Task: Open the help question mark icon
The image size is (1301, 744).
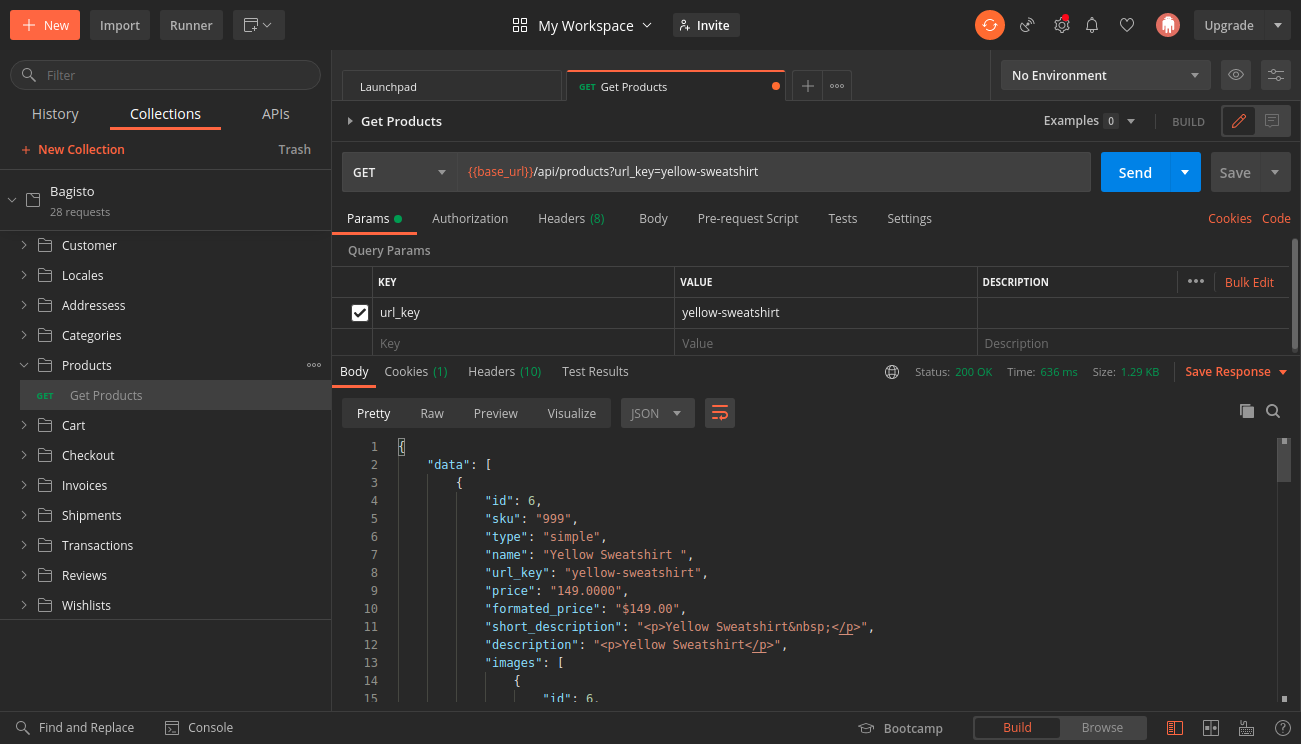Action: [1282, 728]
